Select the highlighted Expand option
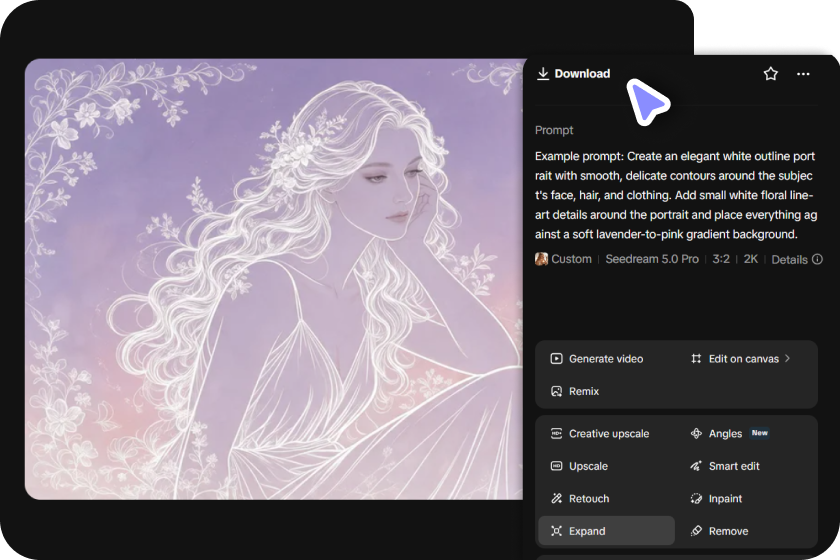The height and width of the screenshot is (560, 840). coord(606,531)
